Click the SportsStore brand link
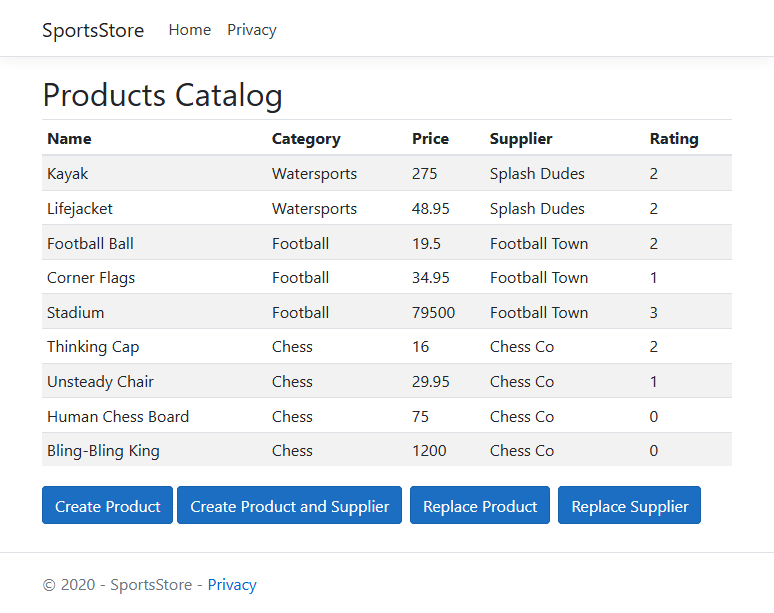Screen dimensions: 774x613 [x=93, y=30]
